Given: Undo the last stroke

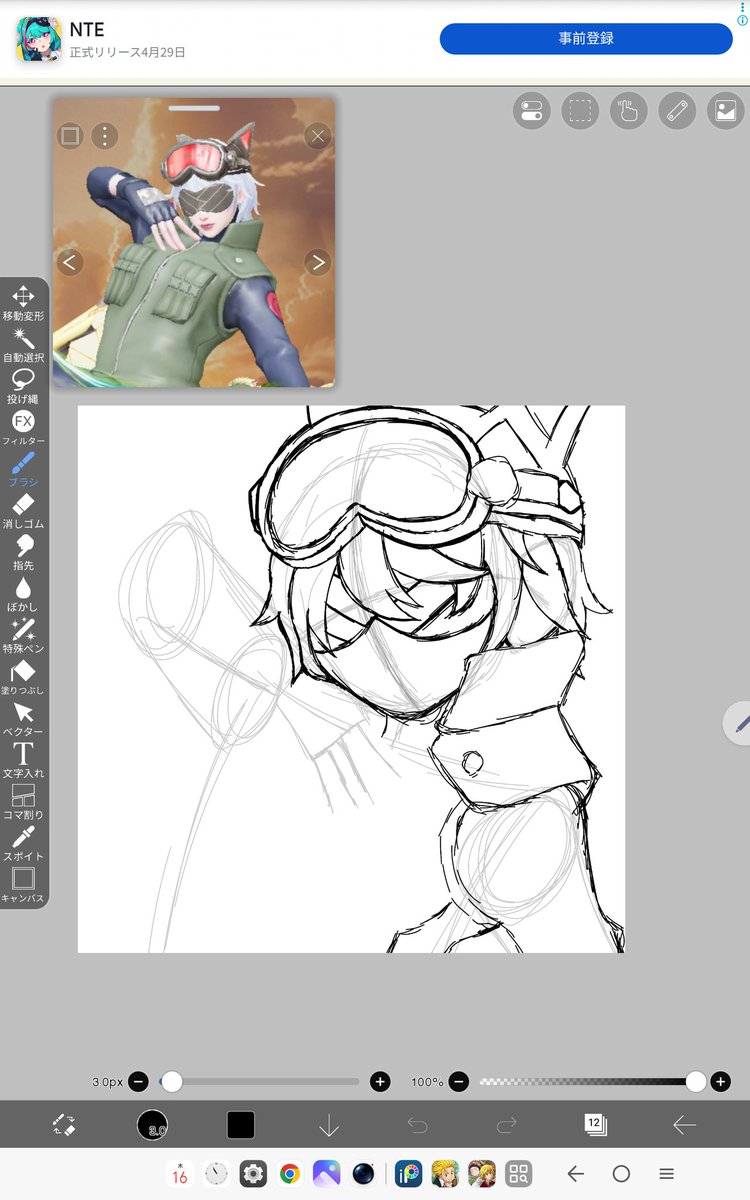Looking at the screenshot, I should (x=418, y=1125).
